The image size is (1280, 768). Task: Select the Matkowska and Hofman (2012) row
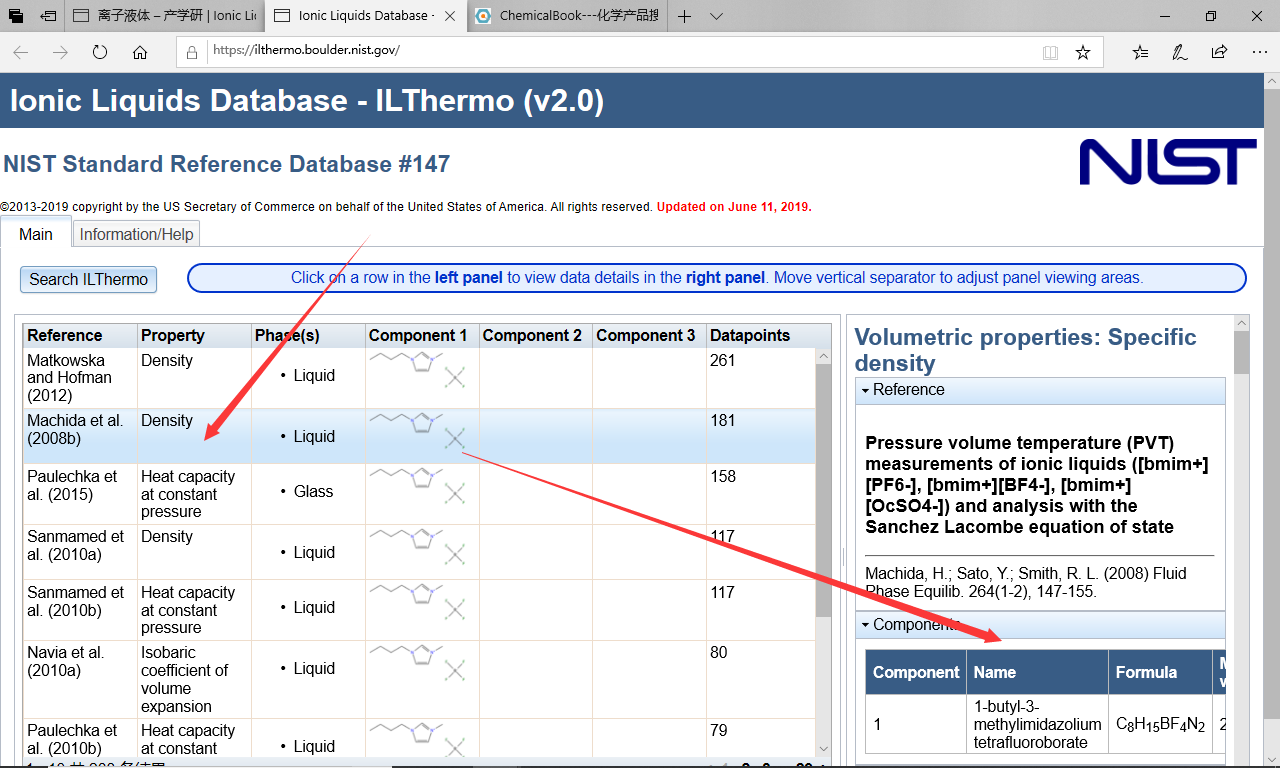coord(420,377)
